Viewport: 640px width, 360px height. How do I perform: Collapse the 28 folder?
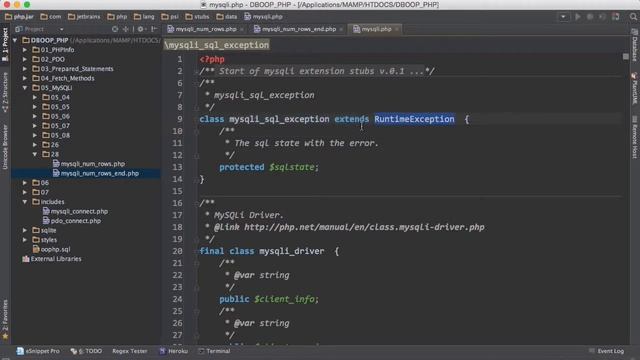(x=35, y=154)
